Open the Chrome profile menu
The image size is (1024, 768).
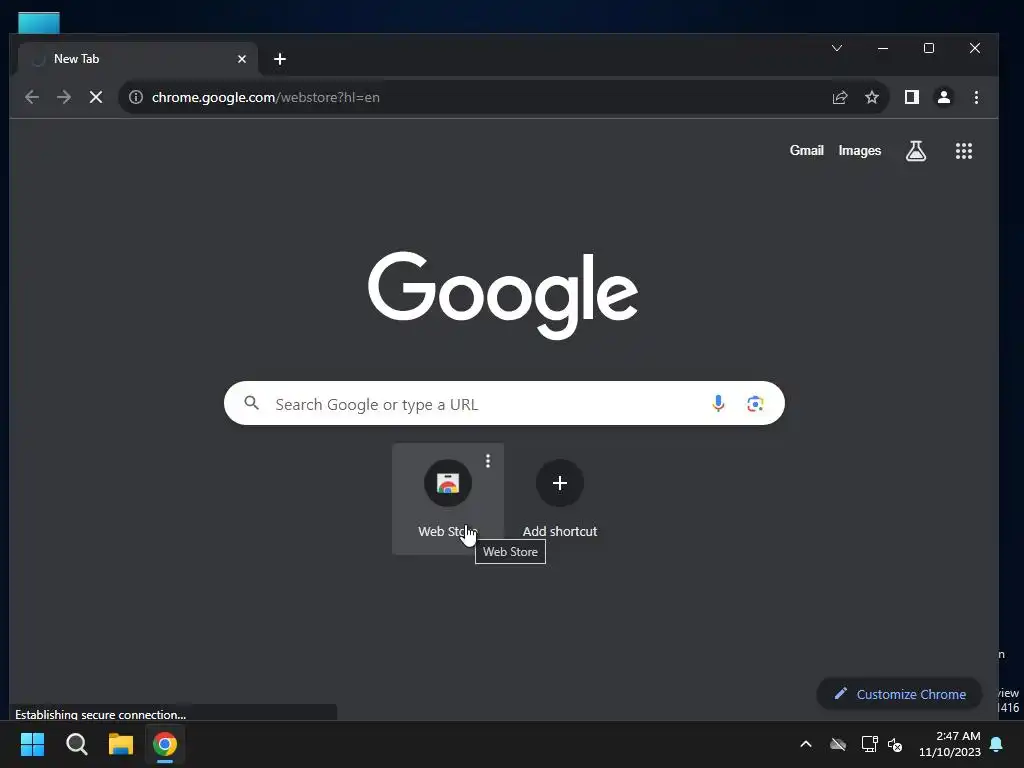(944, 97)
